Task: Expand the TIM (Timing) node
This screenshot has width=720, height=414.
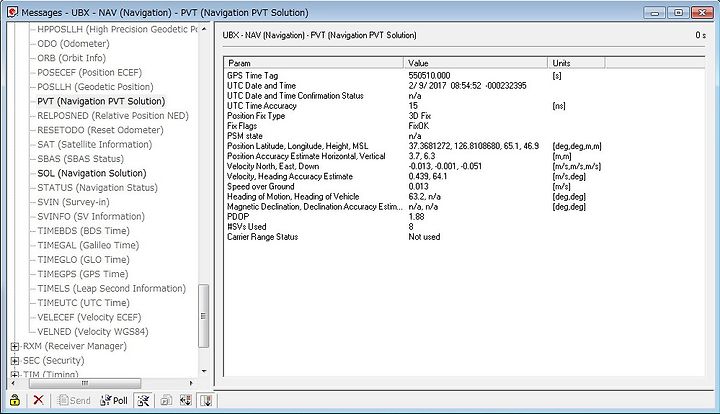Action: coord(15,375)
